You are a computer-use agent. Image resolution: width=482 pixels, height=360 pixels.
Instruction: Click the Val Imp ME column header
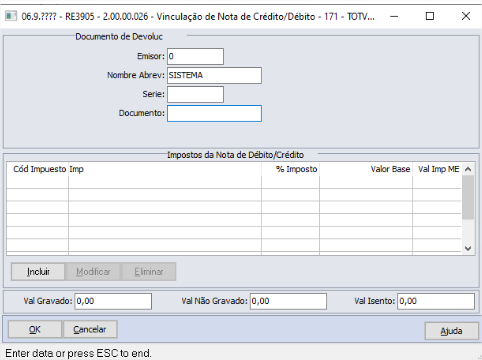point(437,169)
